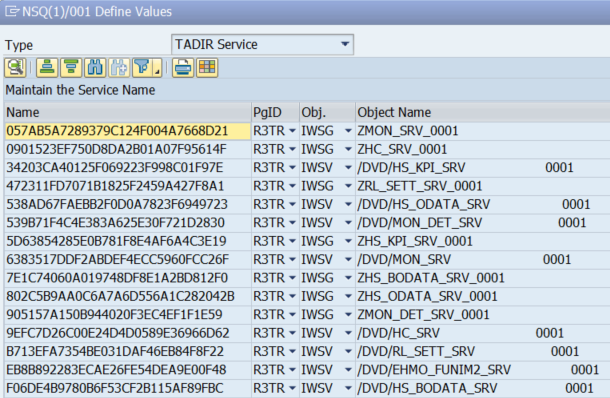Select name cell 34203CA40125F069223F998C01F97E
The image size is (610, 398).
point(128,168)
